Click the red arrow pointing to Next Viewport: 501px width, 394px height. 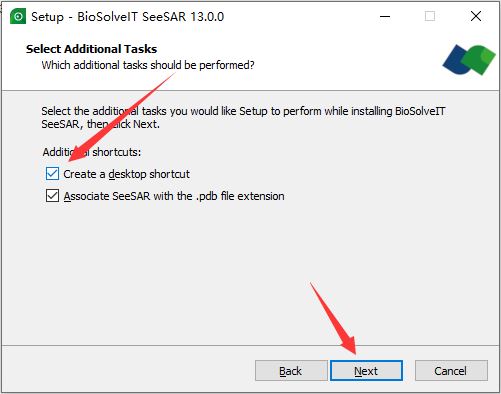333,319
